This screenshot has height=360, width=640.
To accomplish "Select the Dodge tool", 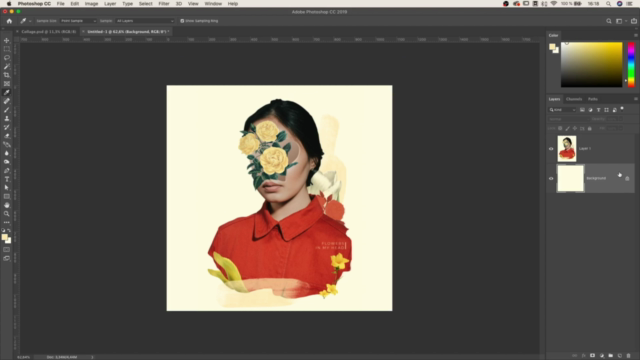I will (7, 162).
